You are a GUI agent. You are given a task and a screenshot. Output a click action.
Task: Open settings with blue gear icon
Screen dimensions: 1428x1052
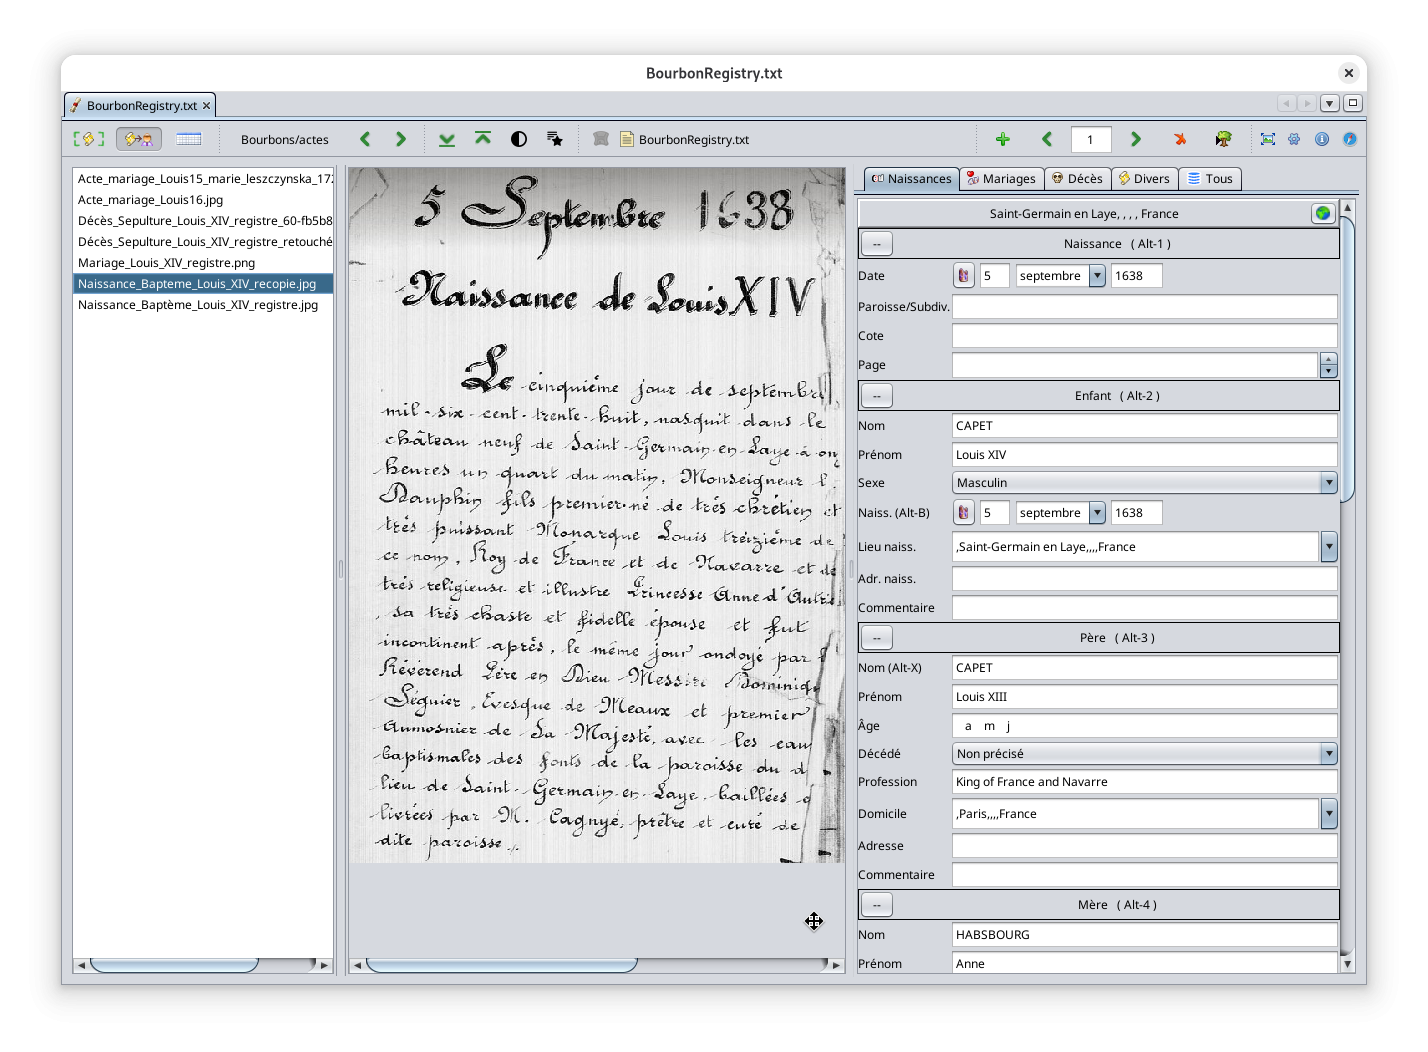pyautogui.click(x=1295, y=139)
